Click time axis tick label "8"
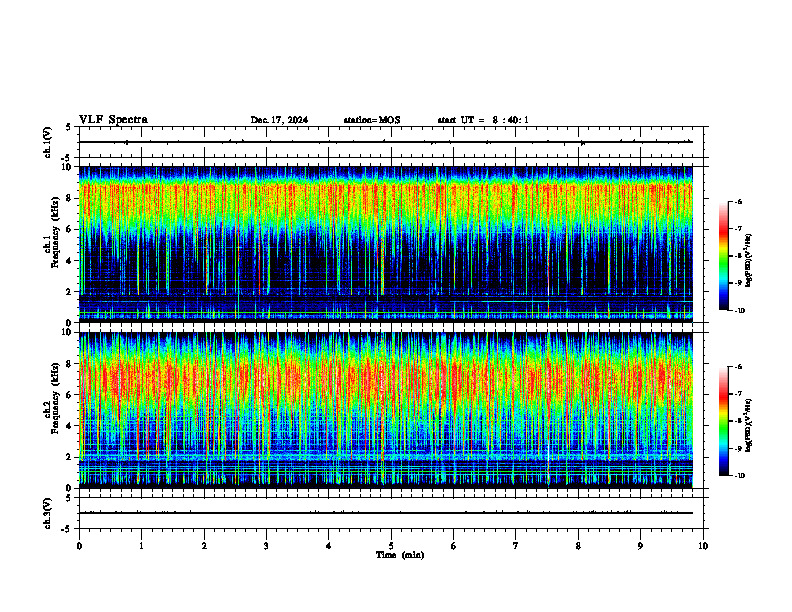The height and width of the screenshot is (612, 792). coord(578,546)
